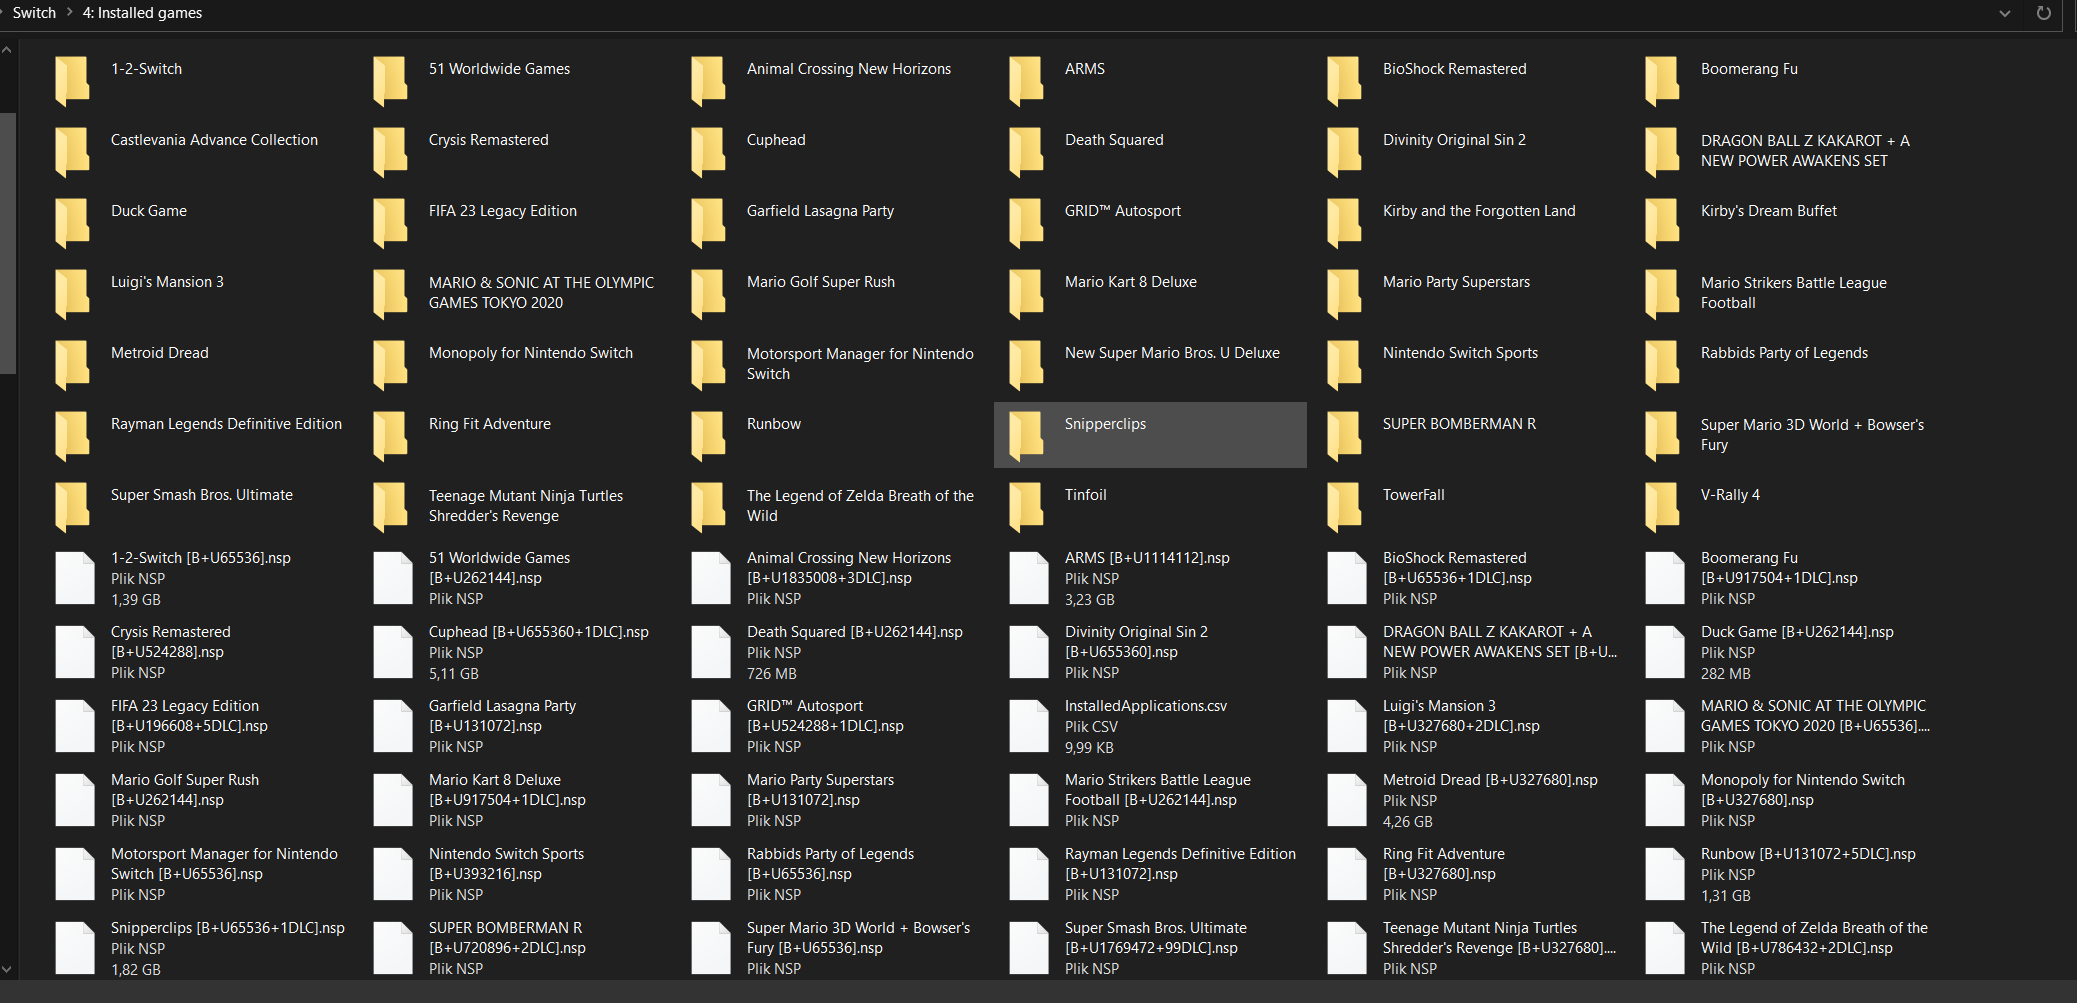Select the FIFA 23 Legacy Edition folder icon
This screenshot has width=2077, height=1003.
tap(391, 223)
